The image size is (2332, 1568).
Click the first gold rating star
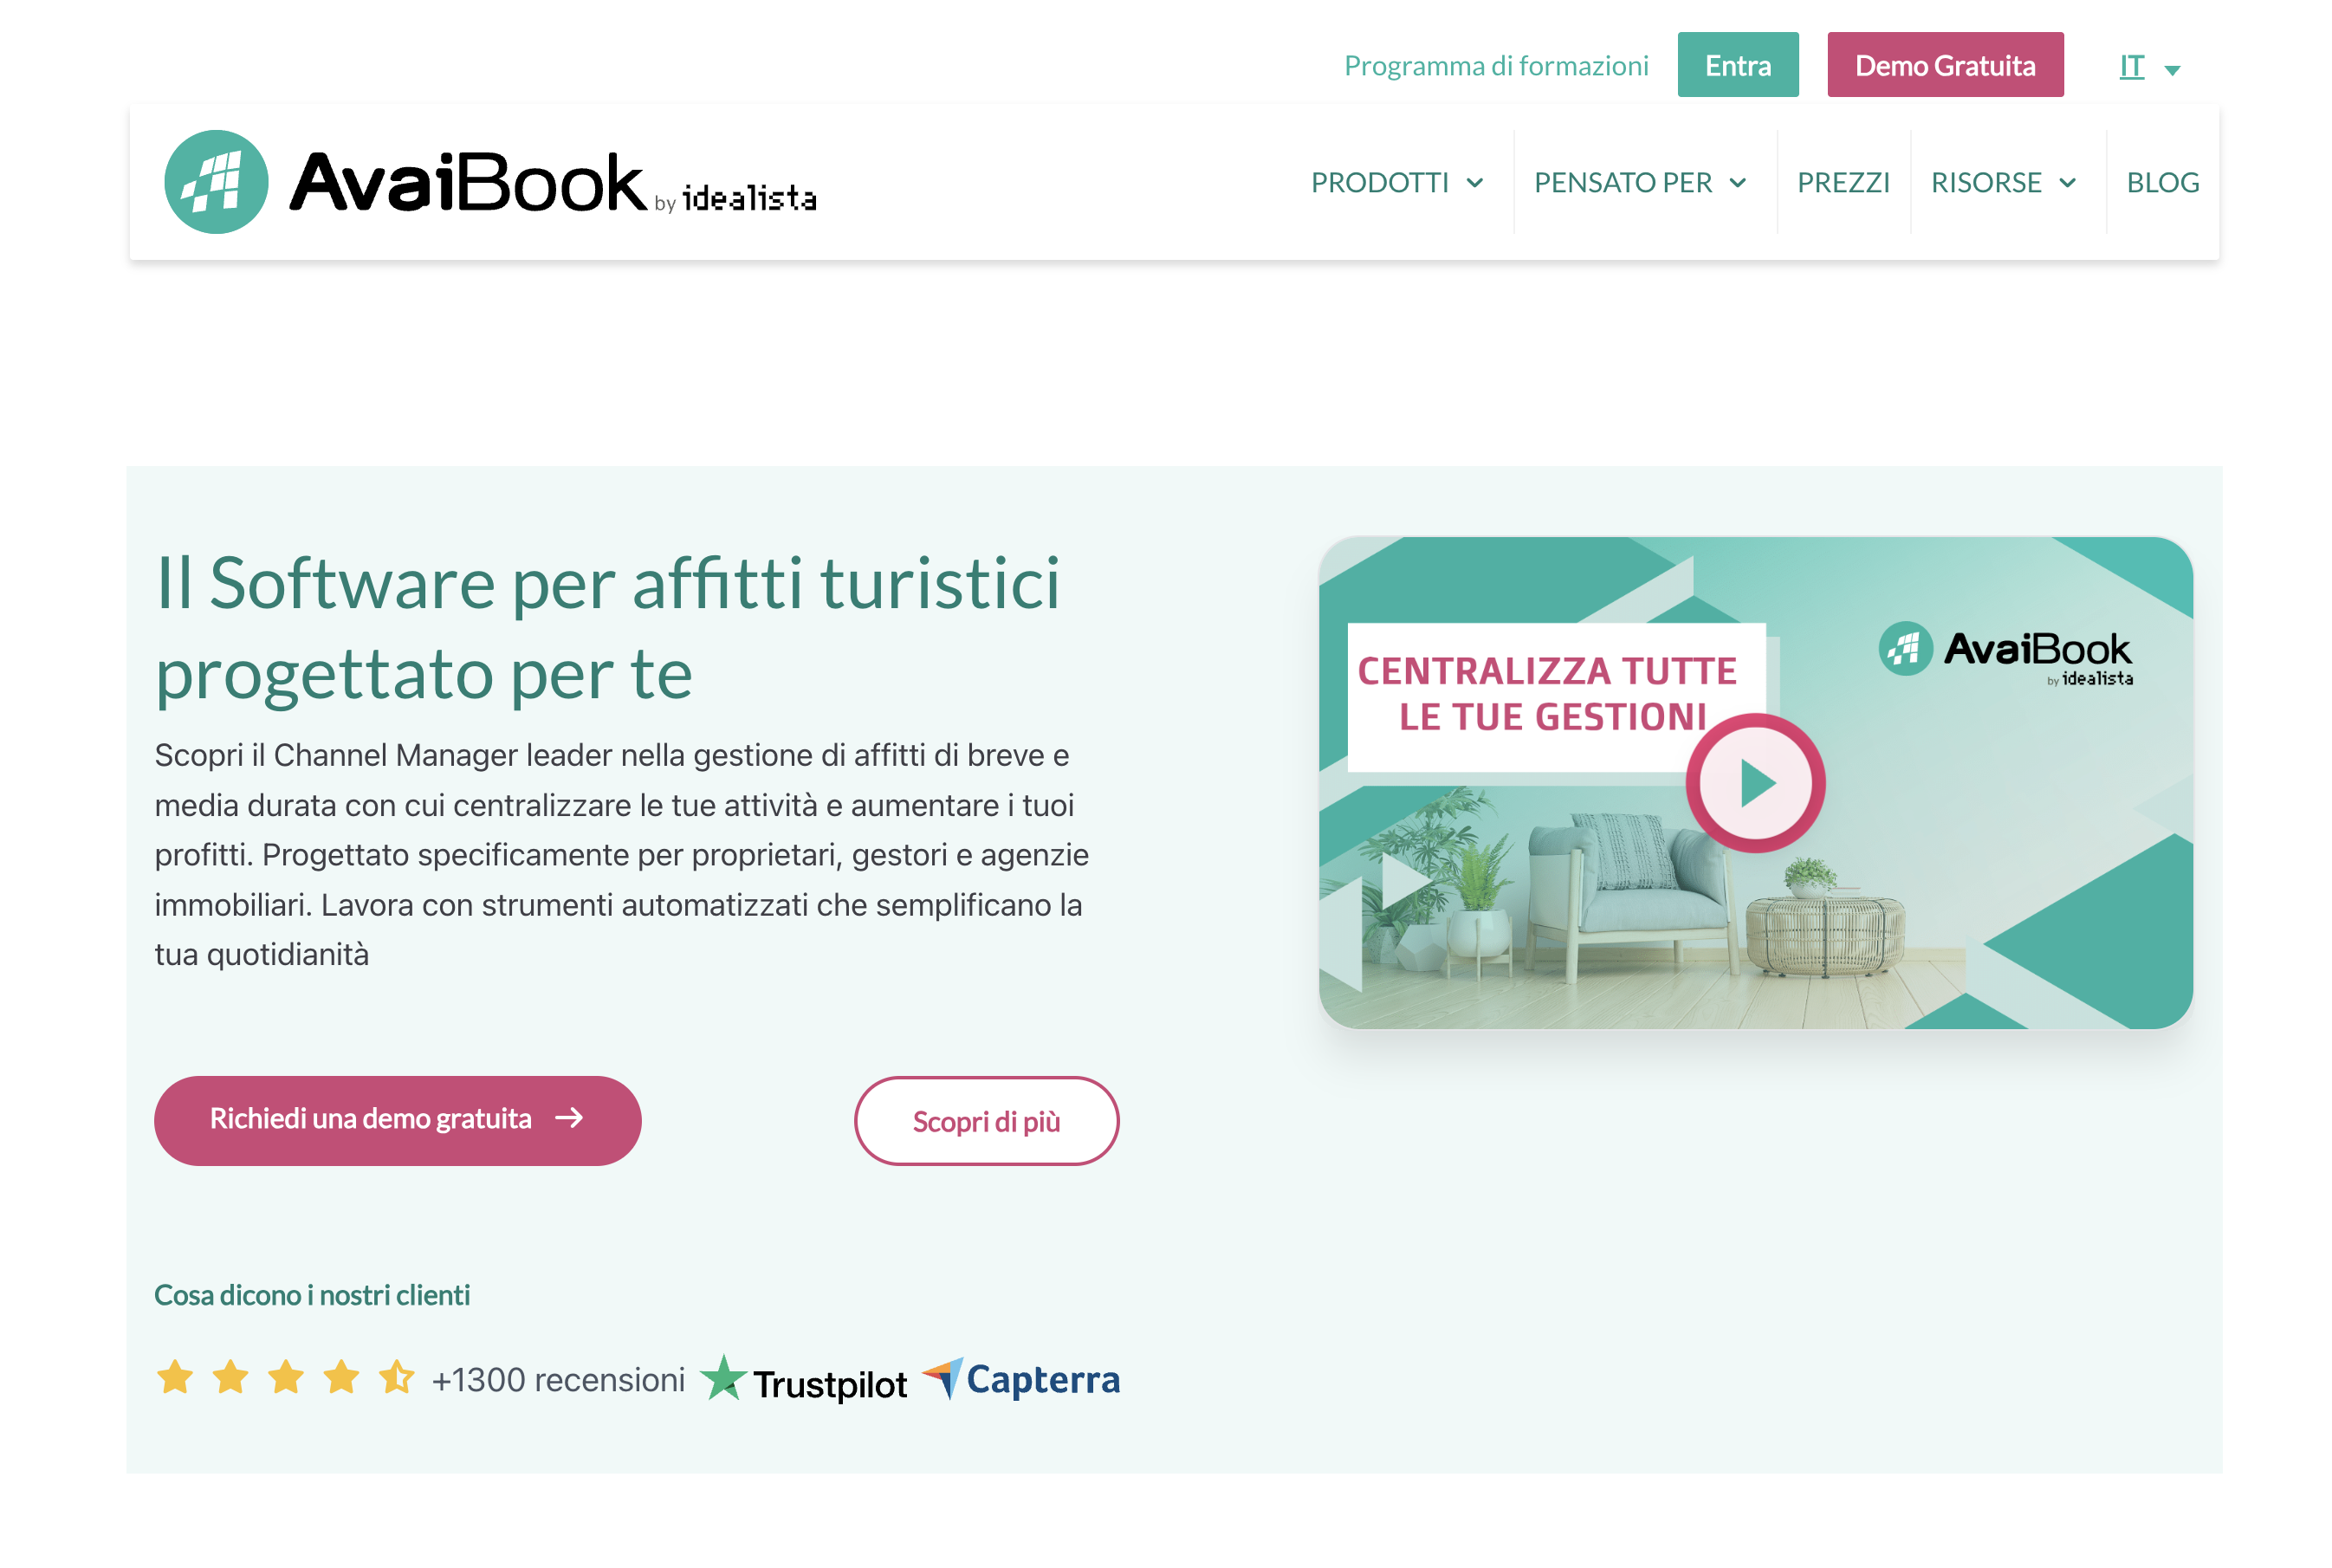(x=175, y=1377)
